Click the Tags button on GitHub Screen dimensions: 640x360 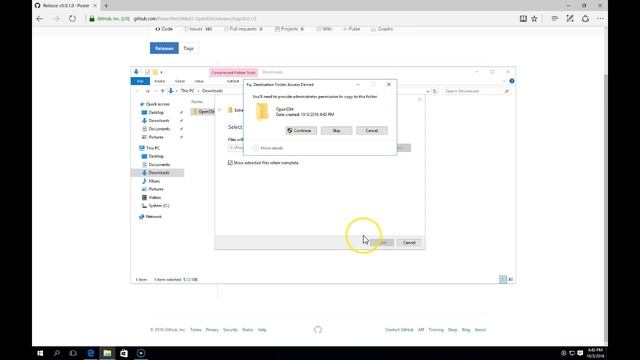click(189, 48)
